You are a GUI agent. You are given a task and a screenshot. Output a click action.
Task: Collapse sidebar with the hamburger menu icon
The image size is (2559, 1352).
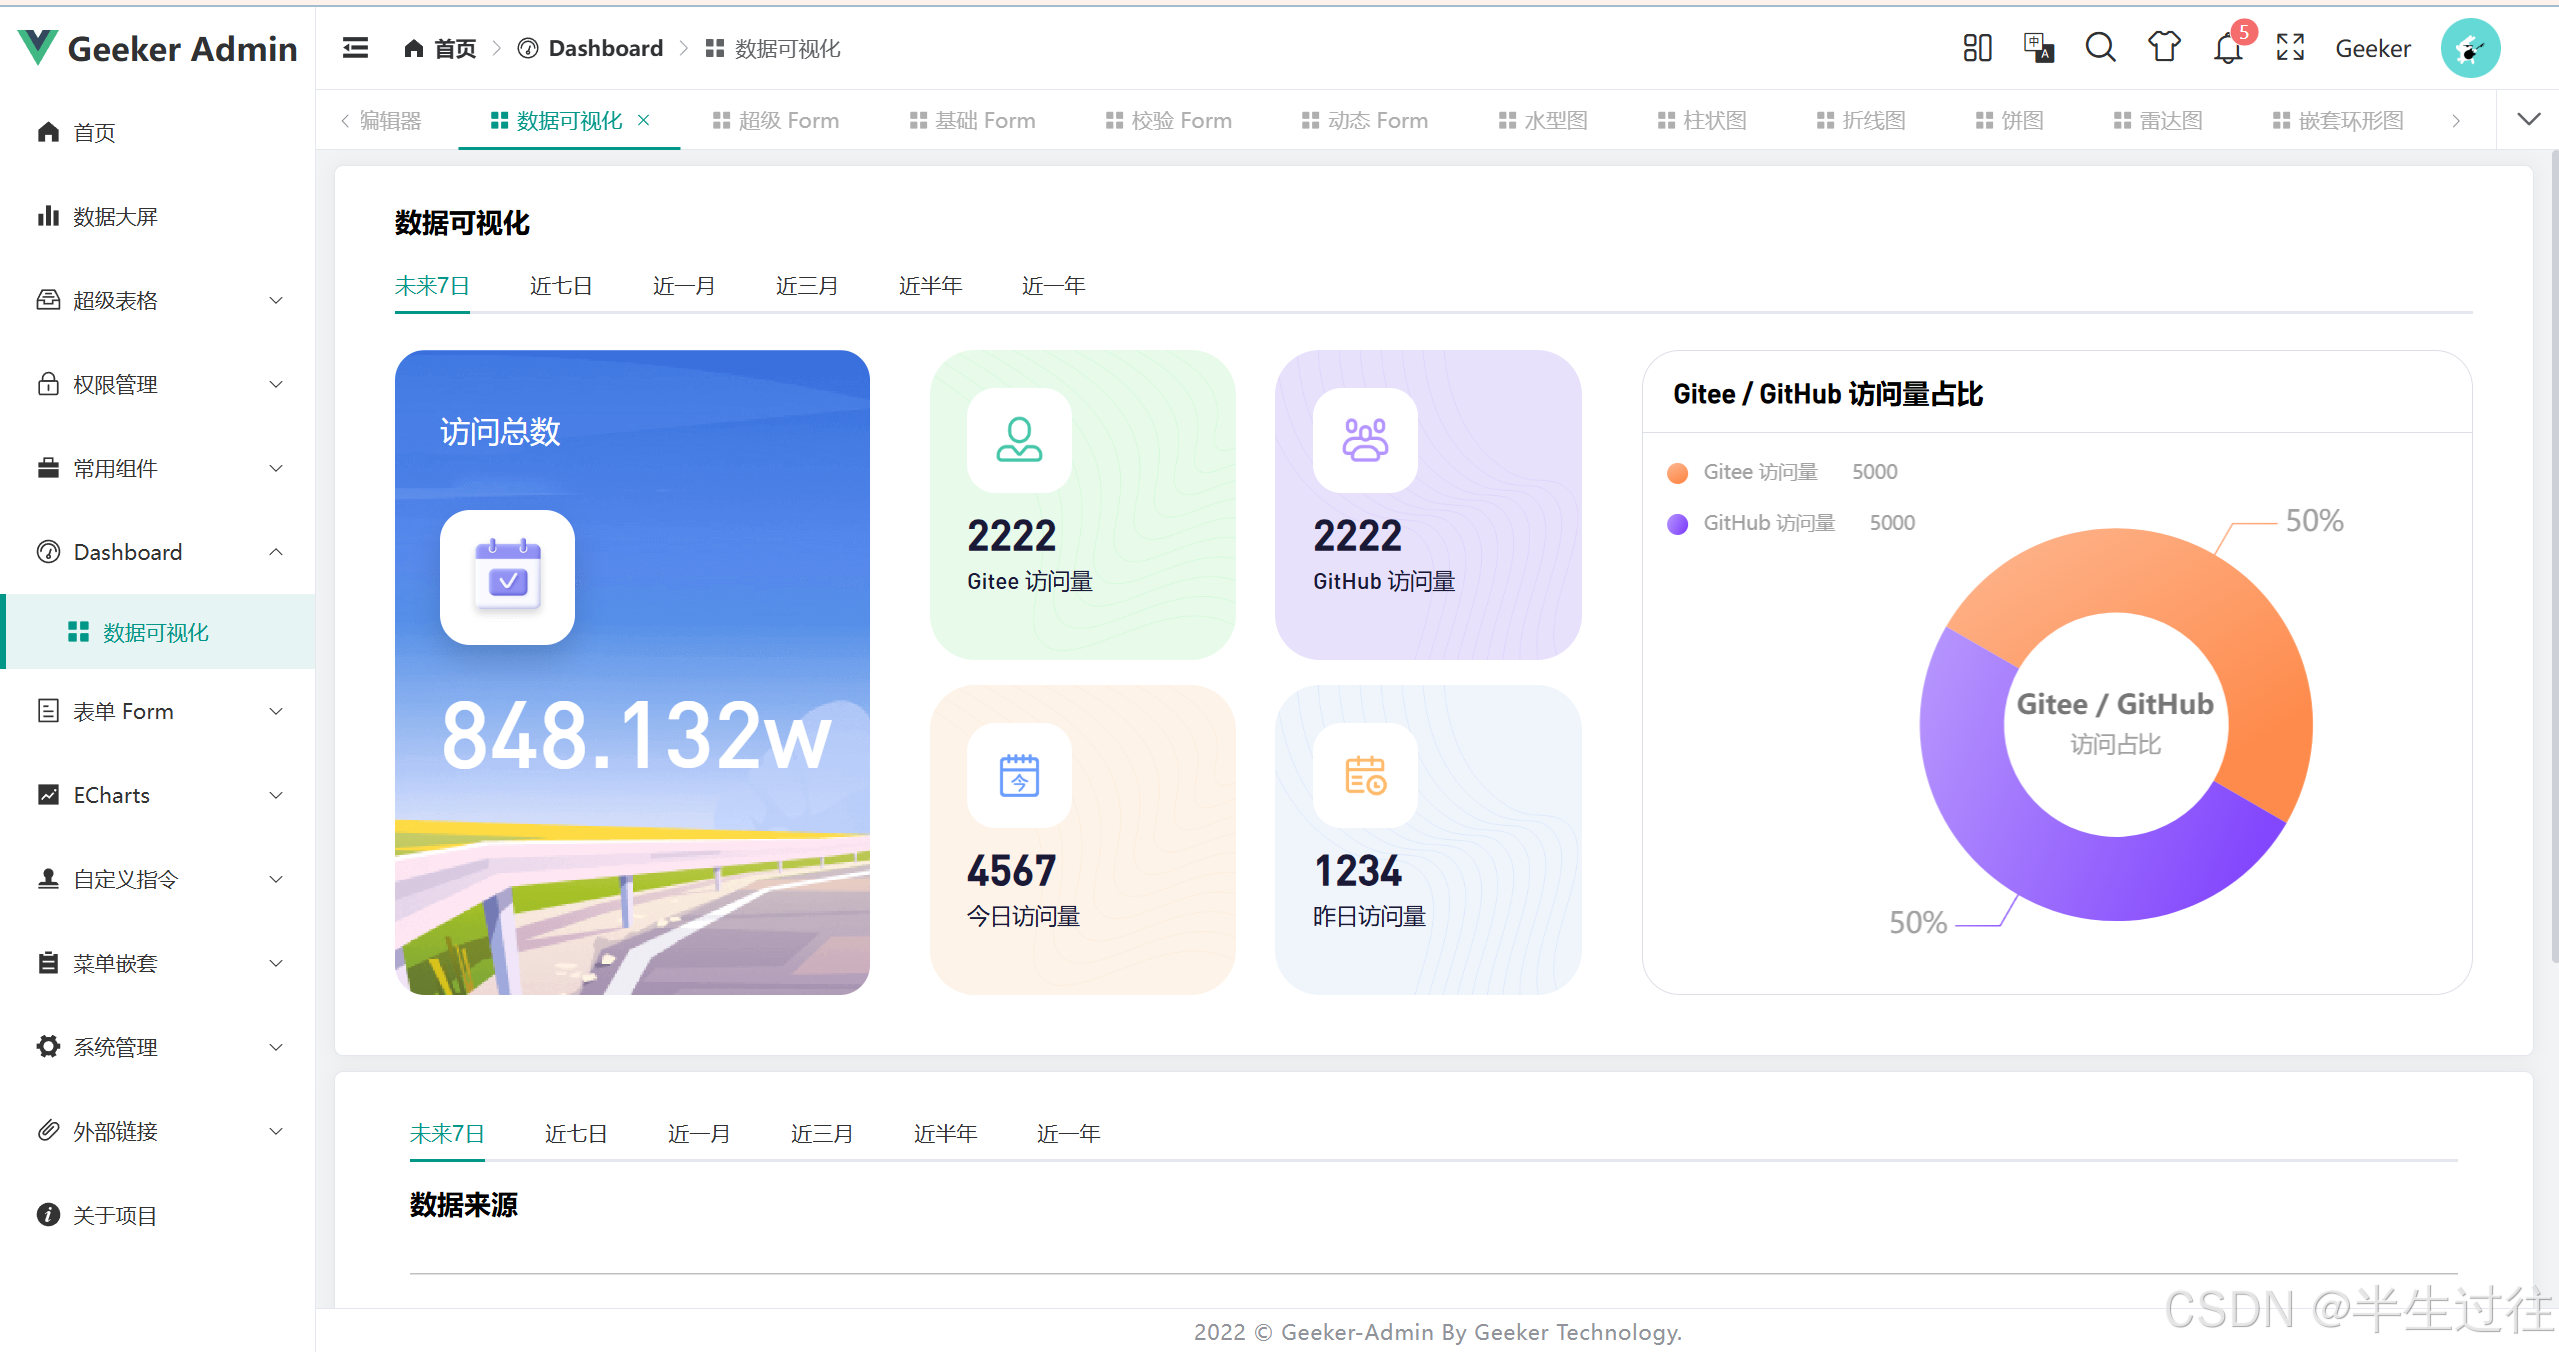355,48
